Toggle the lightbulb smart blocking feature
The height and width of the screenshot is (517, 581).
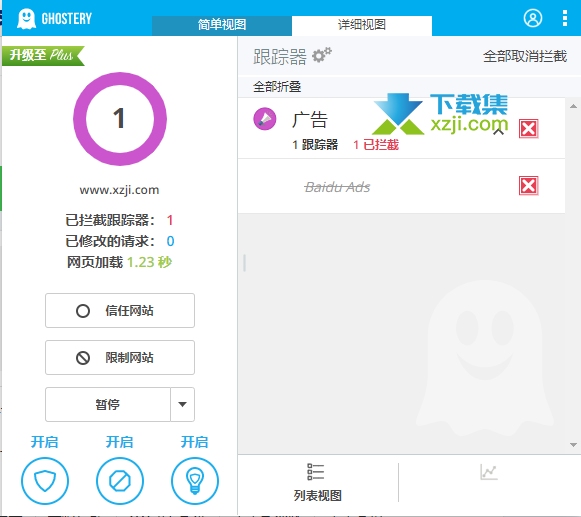(195, 481)
